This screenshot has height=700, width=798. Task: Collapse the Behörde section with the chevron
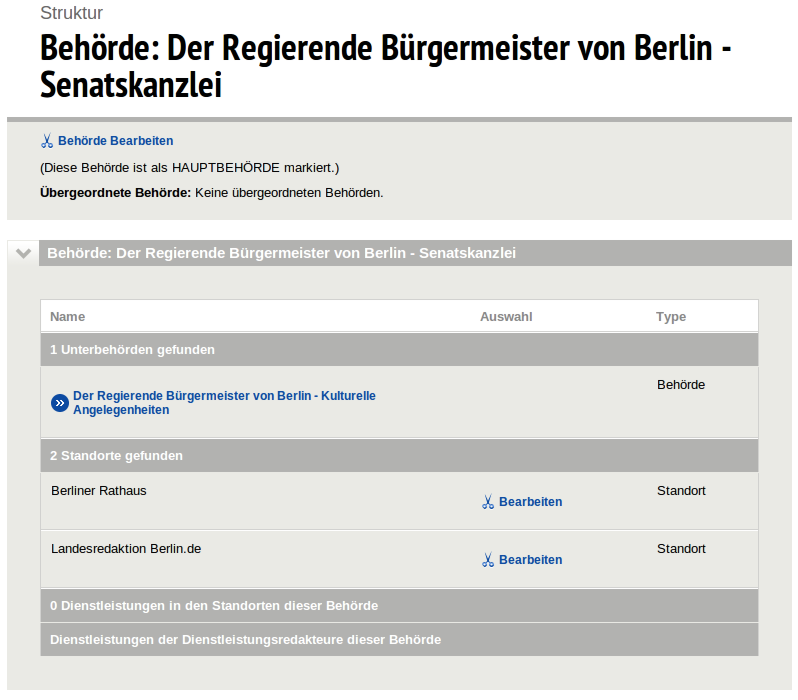[x=23, y=253]
